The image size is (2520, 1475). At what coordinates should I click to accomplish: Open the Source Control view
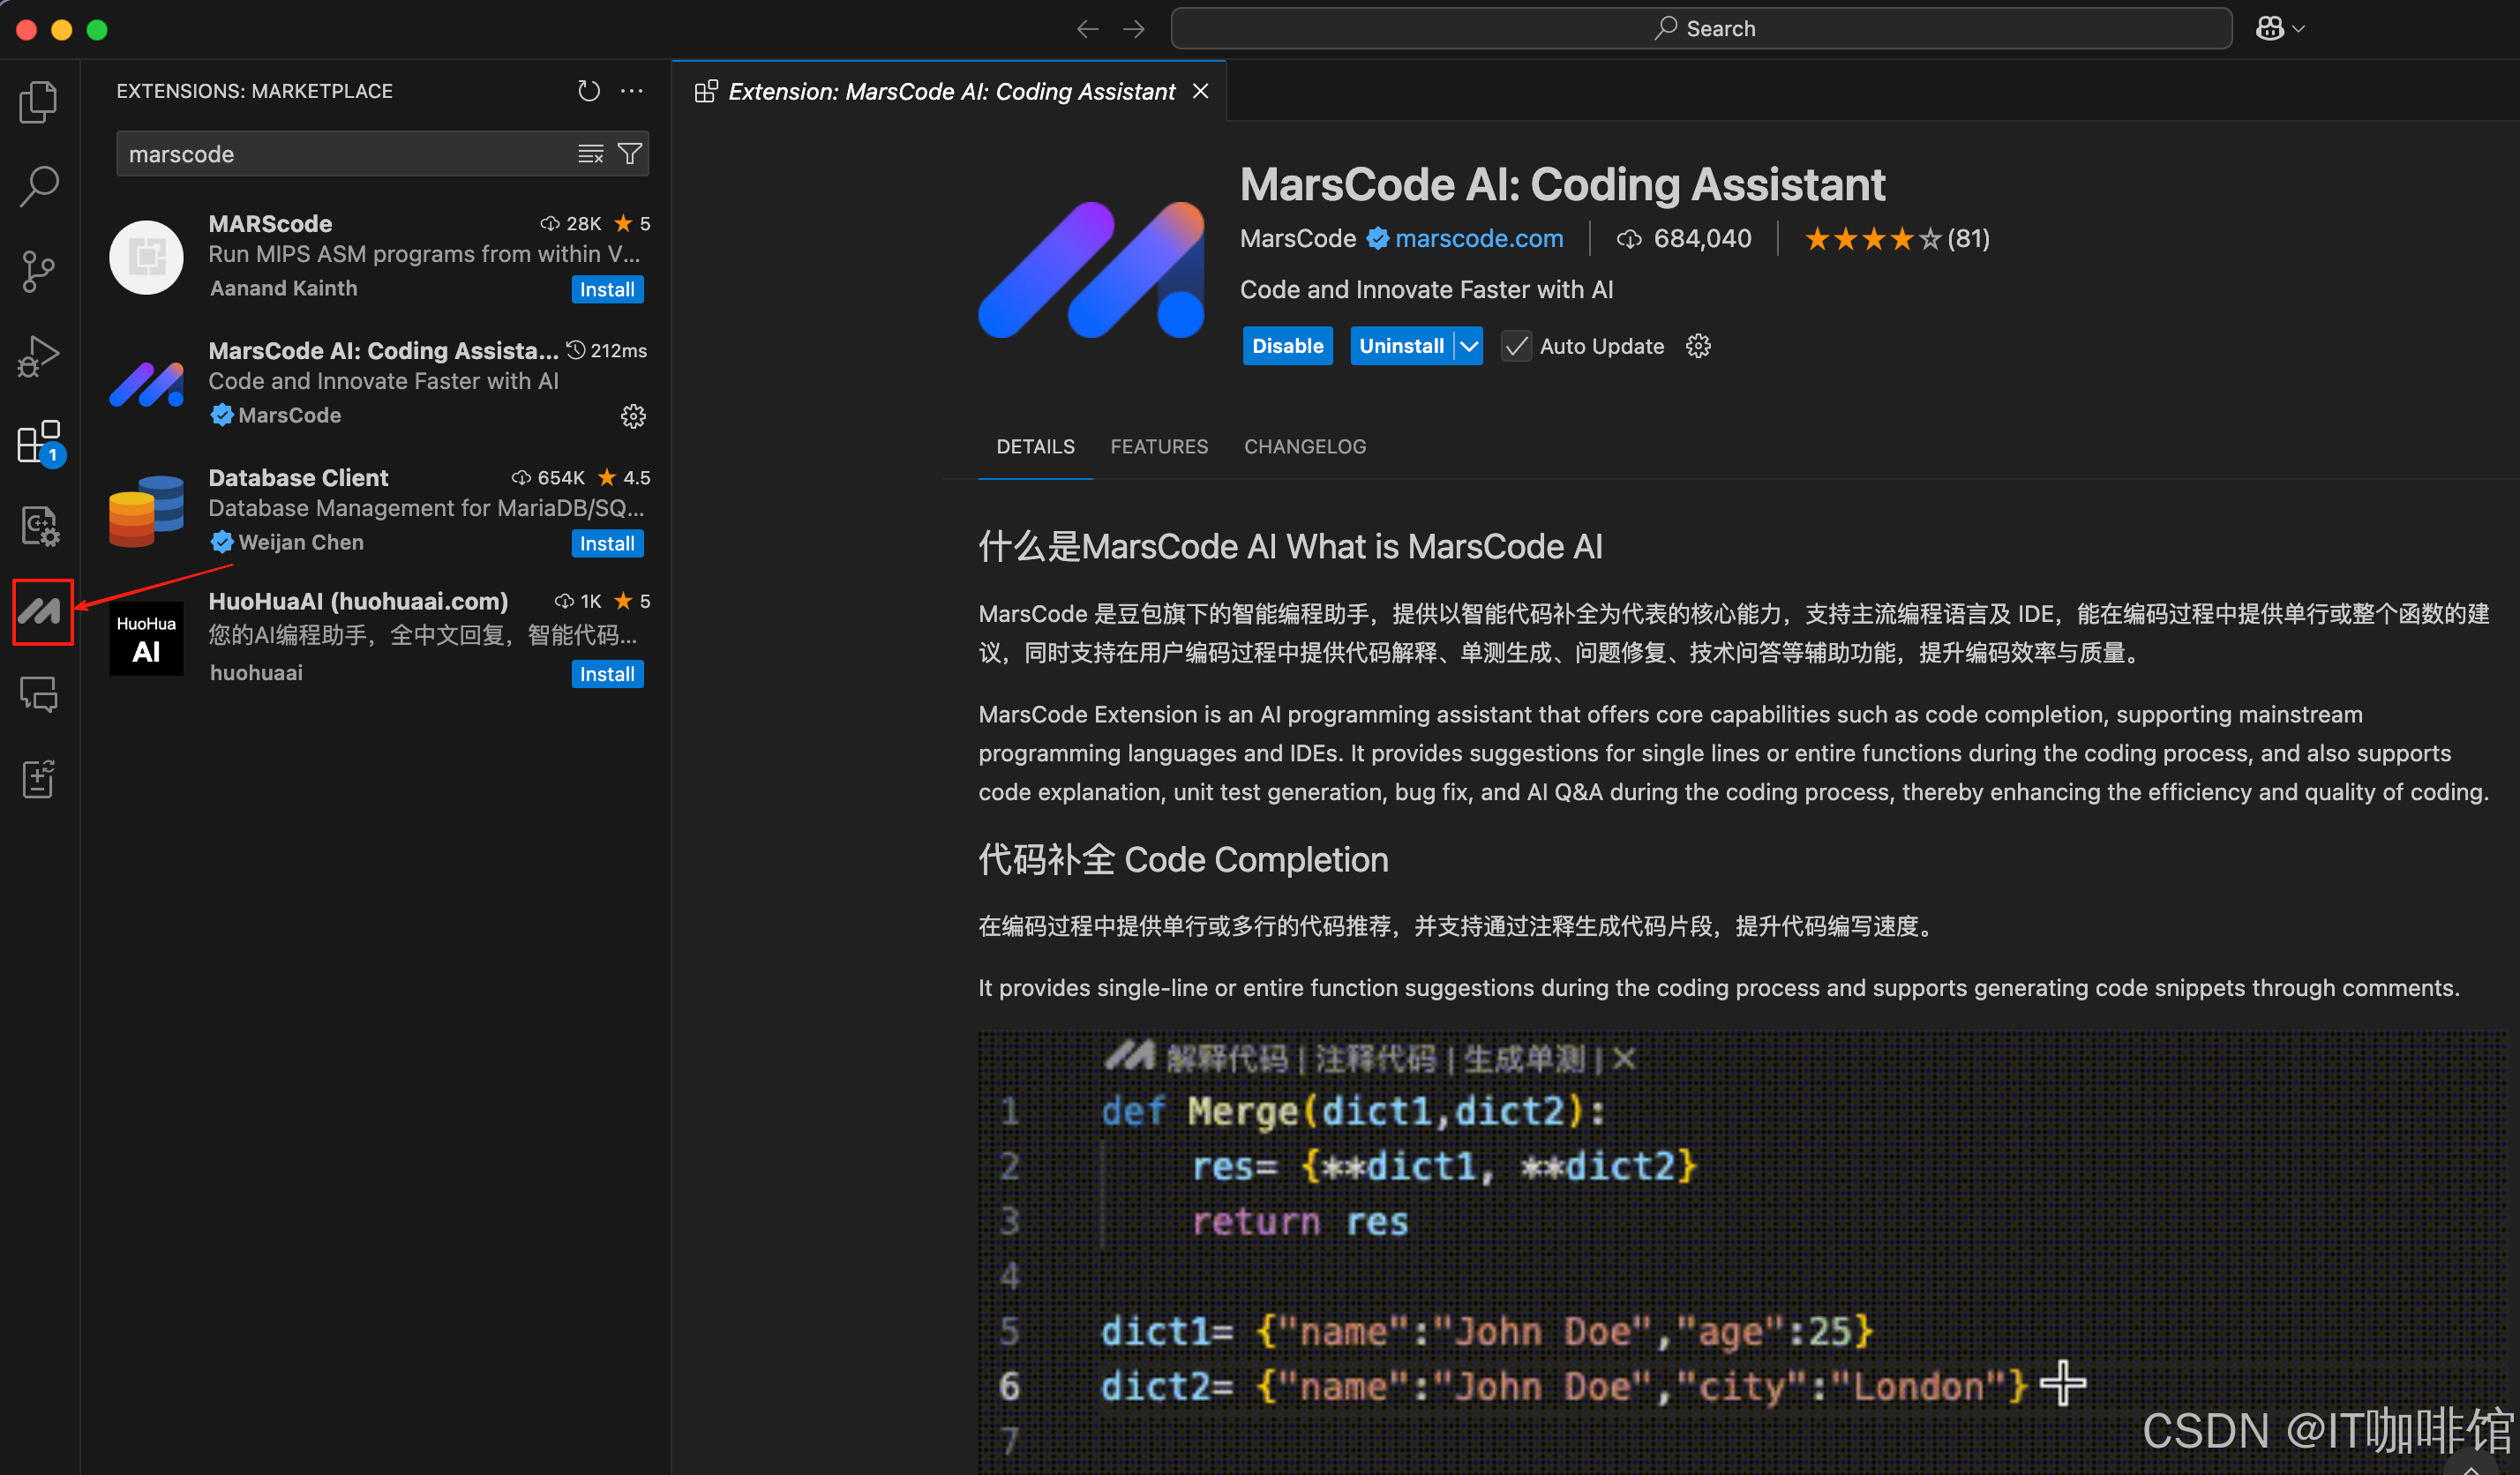tap(38, 271)
